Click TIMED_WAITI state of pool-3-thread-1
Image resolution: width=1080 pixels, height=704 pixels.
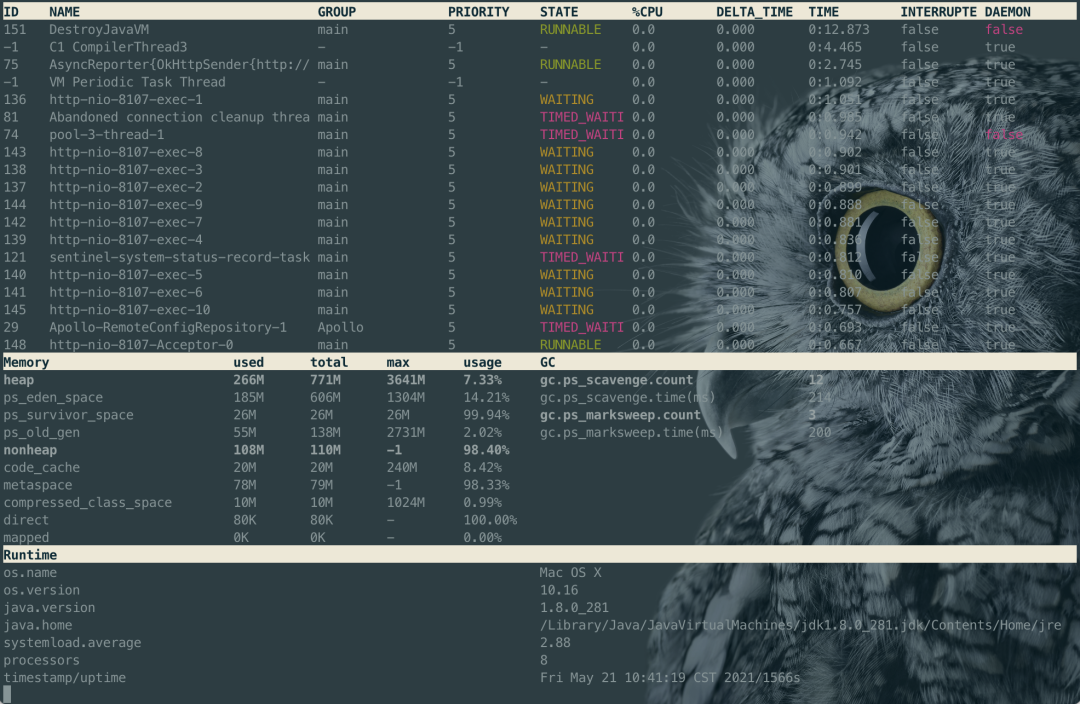(582, 135)
